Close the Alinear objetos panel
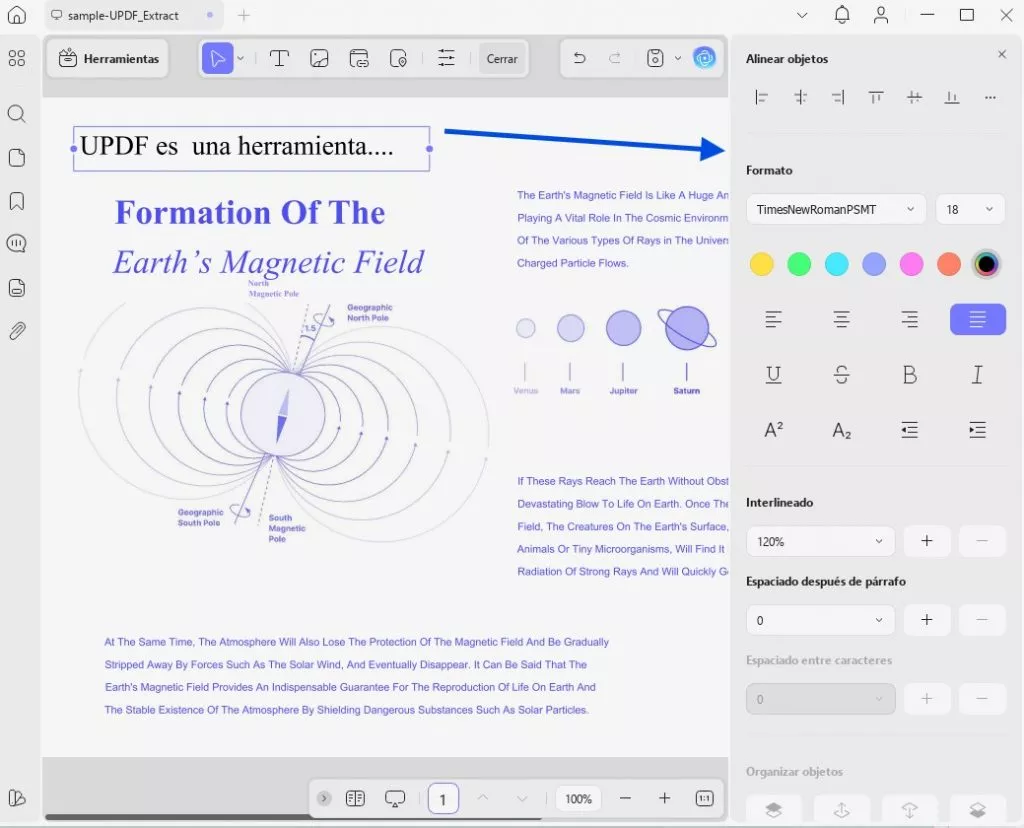1024x828 pixels. pos(1002,54)
